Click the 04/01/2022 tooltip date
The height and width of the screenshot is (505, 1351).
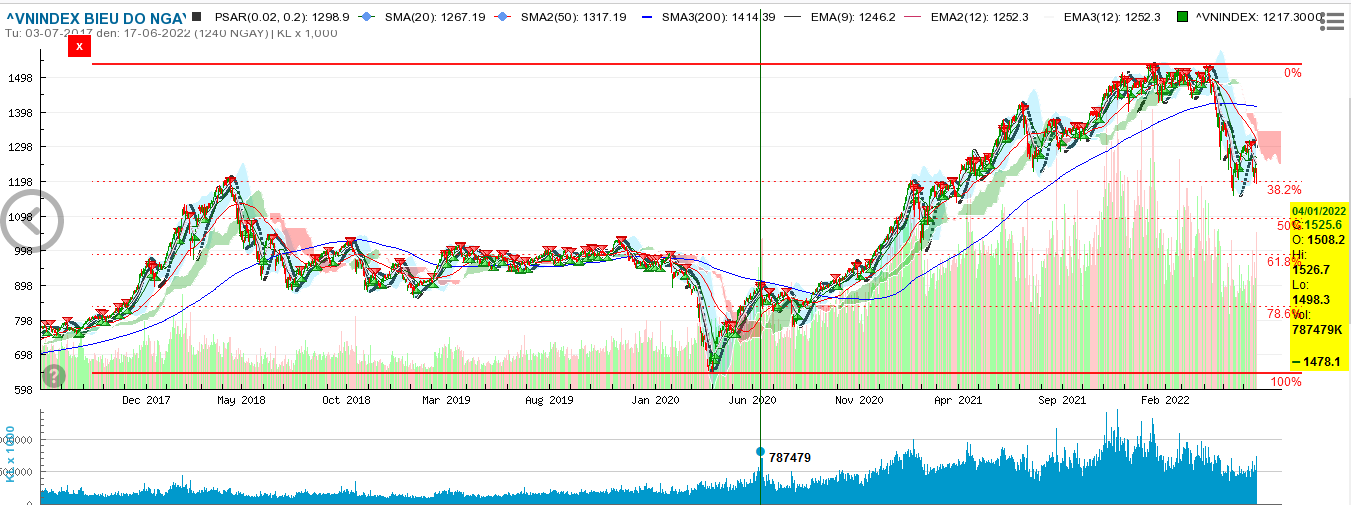[1319, 211]
